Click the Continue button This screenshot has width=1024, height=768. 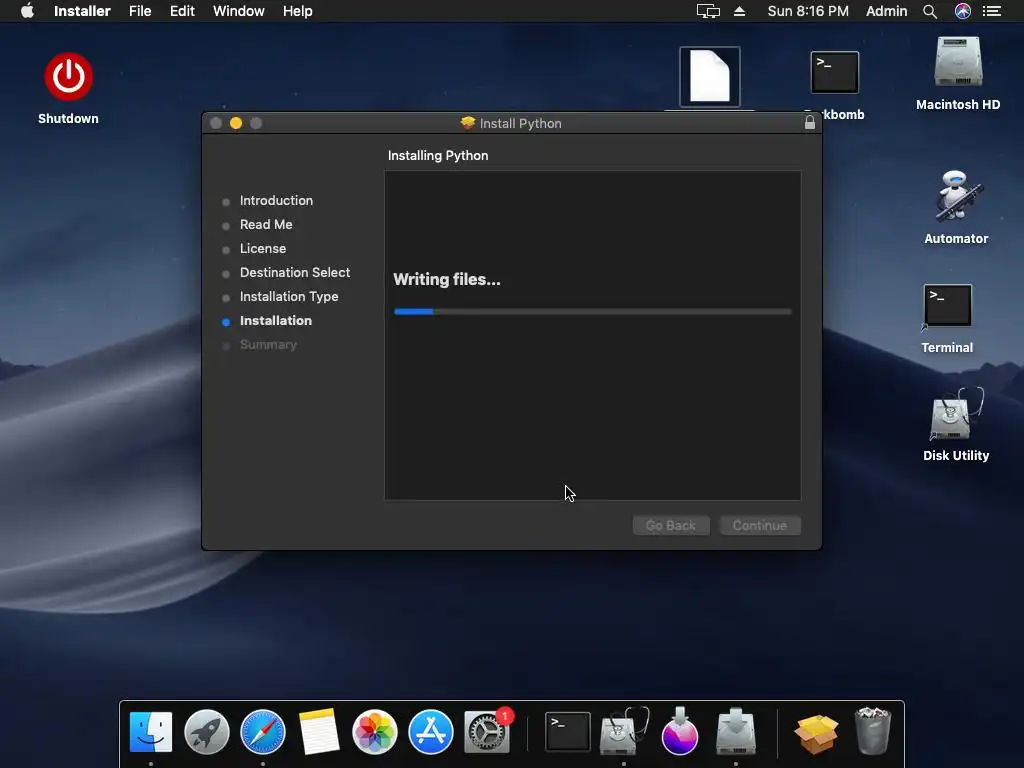[x=760, y=526]
